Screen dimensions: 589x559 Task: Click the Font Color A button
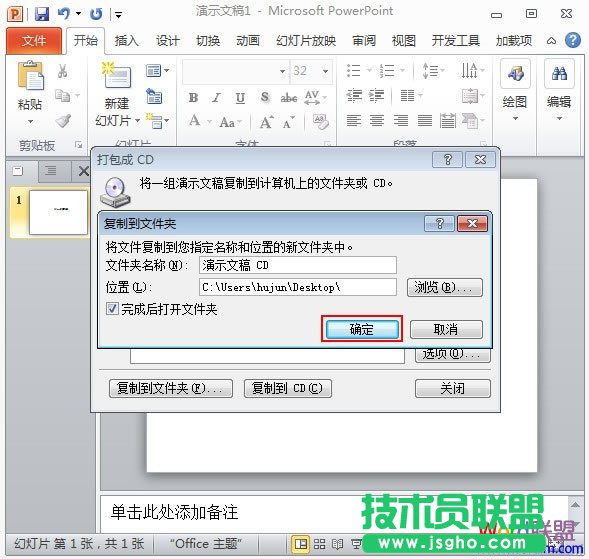(x=194, y=121)
